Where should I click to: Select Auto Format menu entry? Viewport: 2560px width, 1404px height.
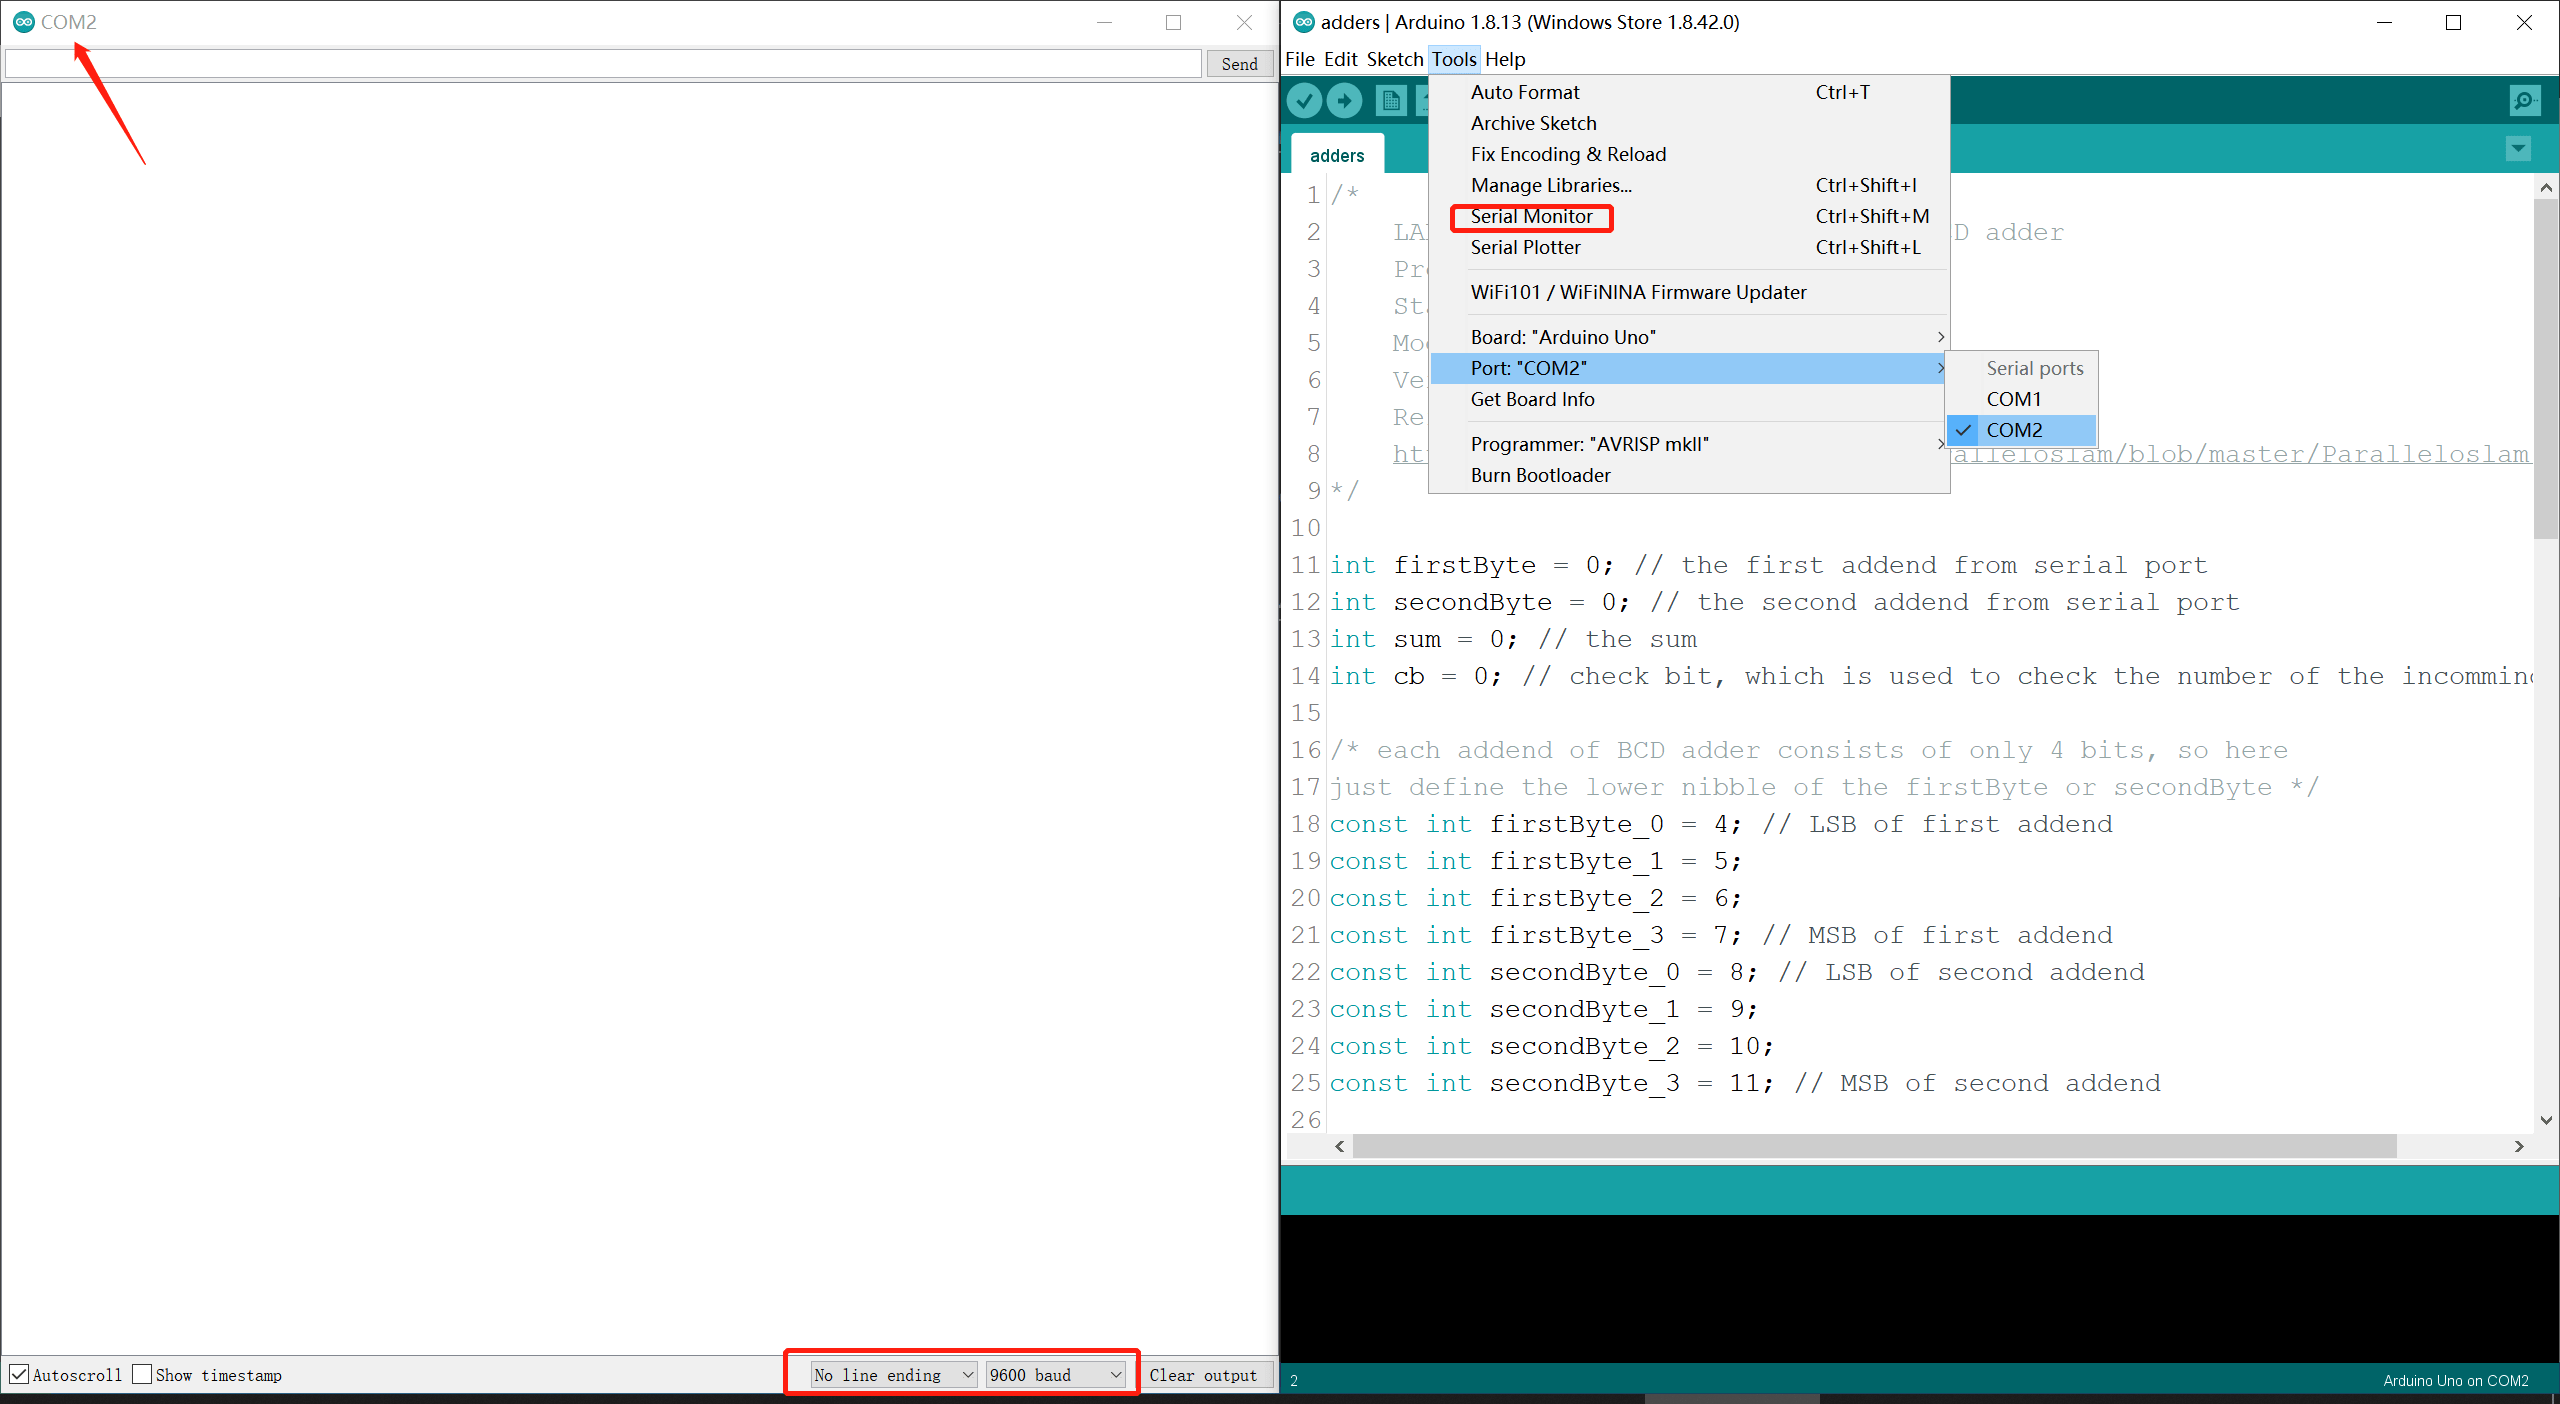[x=1690, y=92]
